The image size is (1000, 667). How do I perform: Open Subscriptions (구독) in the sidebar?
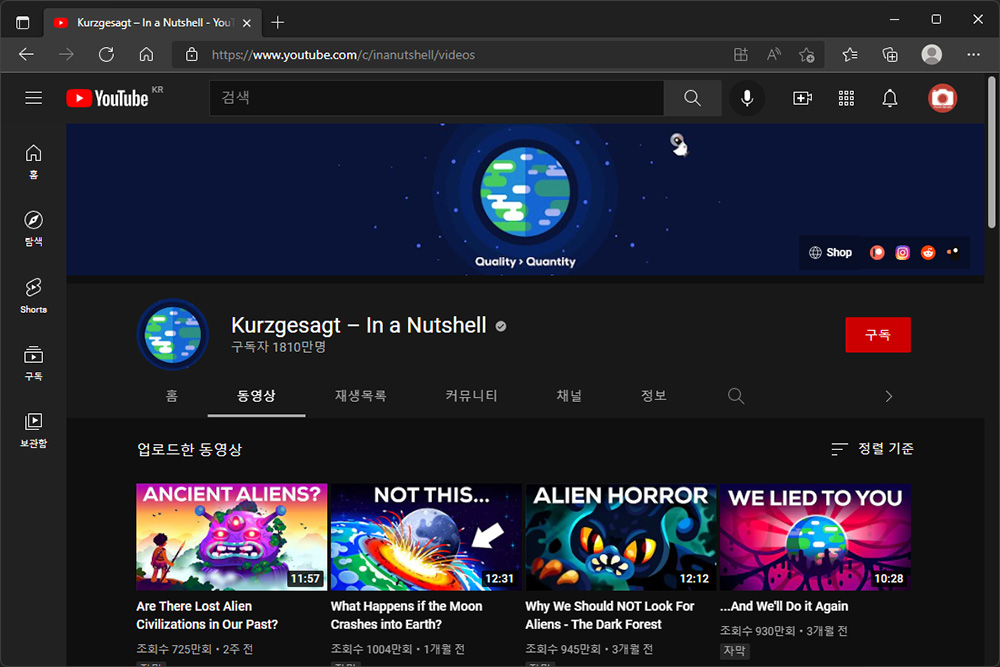point(34,363)
